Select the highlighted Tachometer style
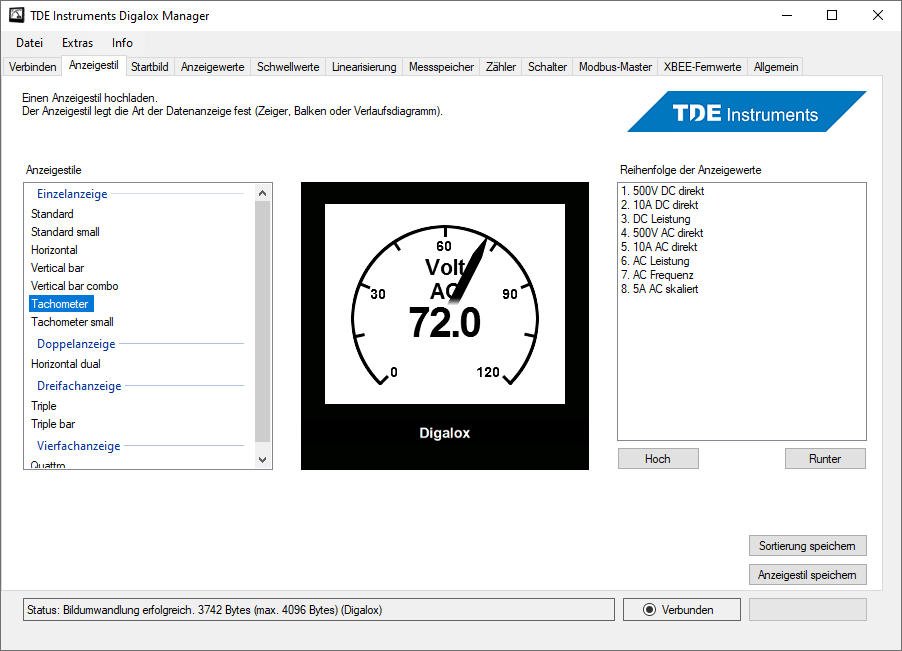Screen dimensions: 902x651 click(61, 304)
